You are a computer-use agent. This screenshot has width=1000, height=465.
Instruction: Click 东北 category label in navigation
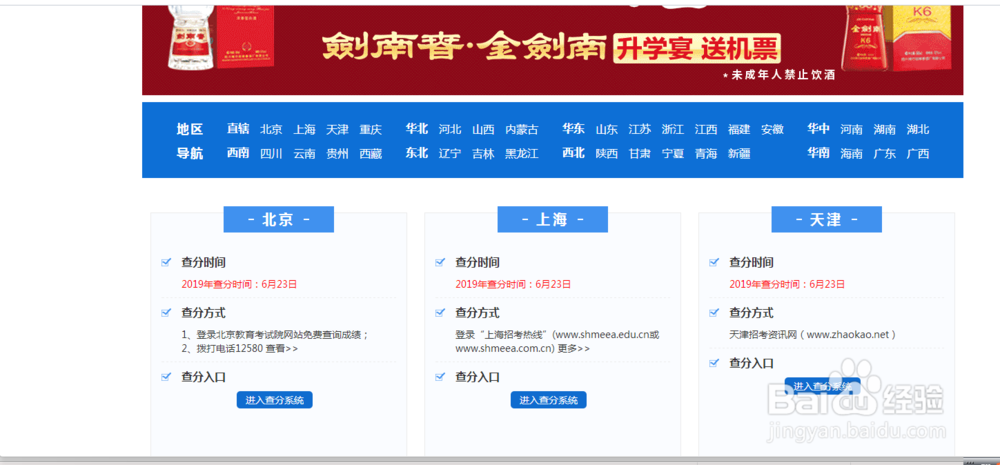pyautogui.click(x=416, y=153)
